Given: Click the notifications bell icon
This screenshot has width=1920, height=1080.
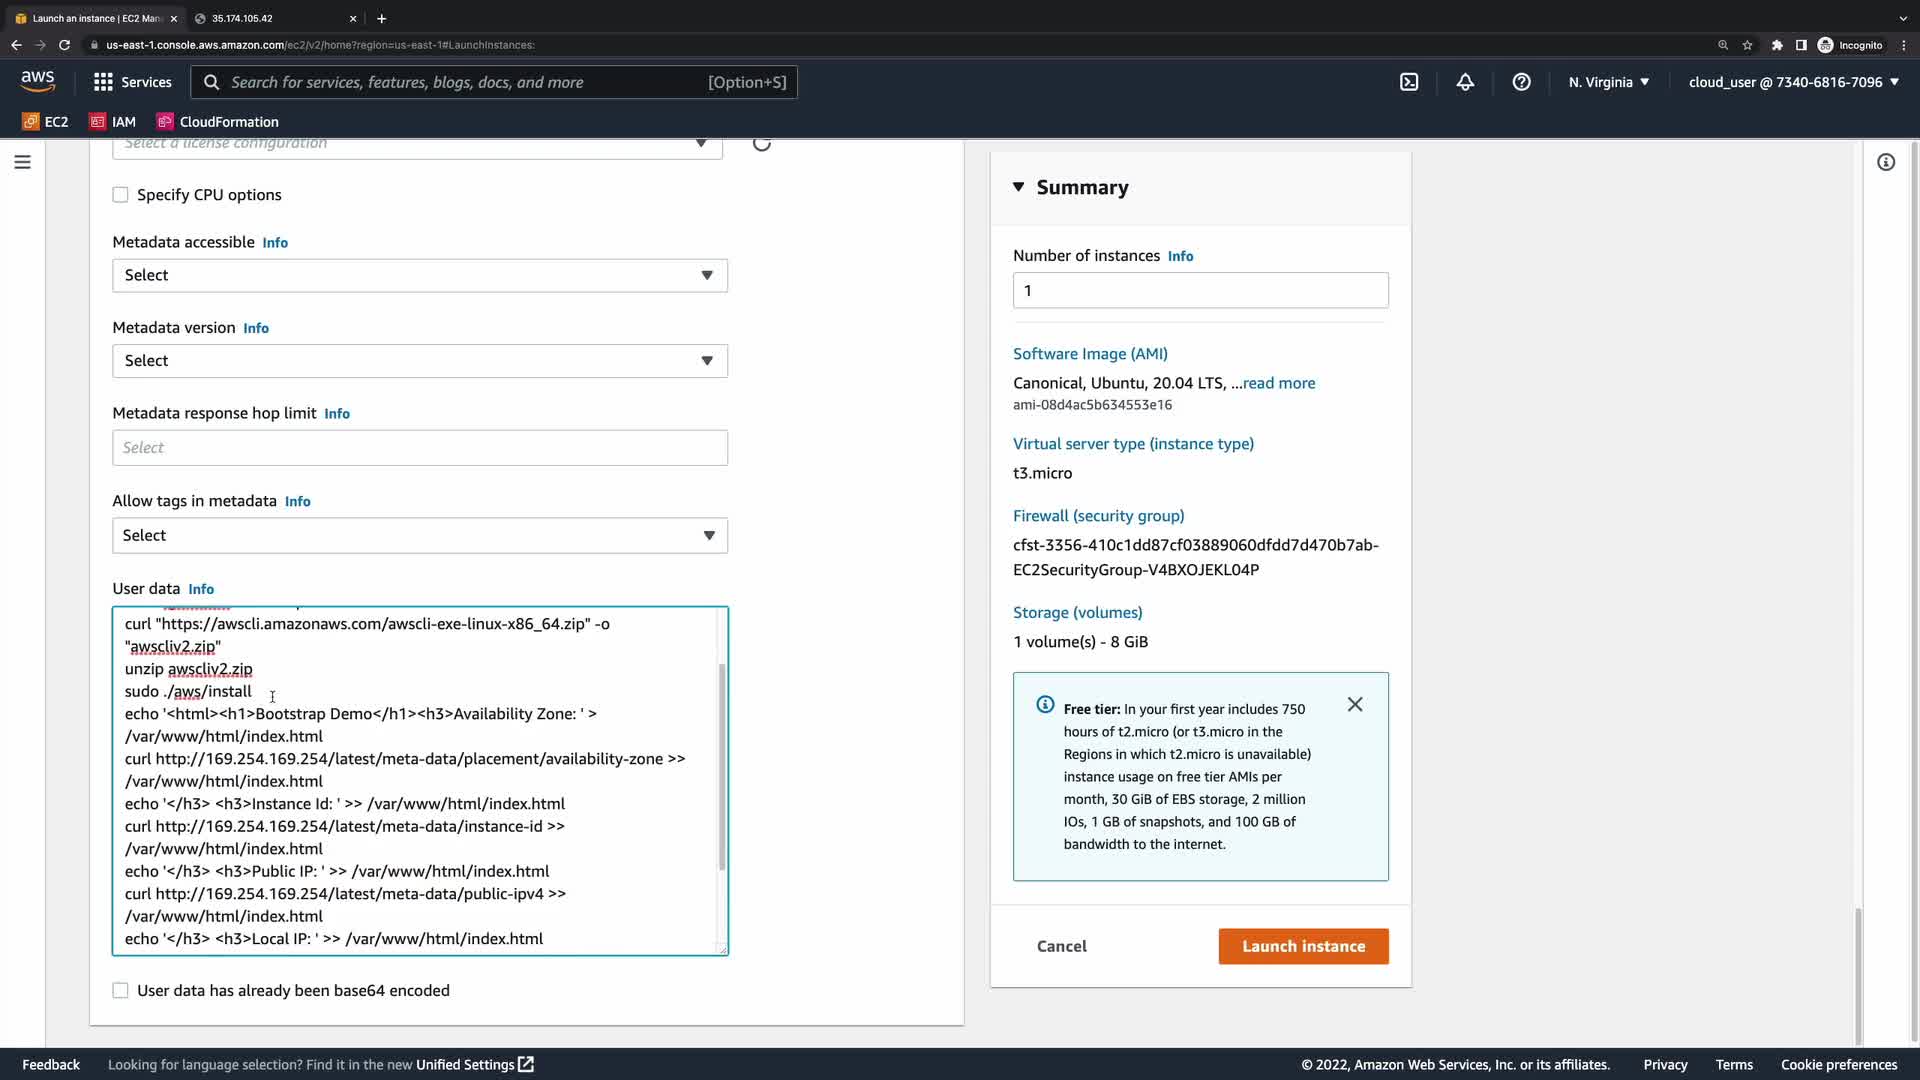Looking at the screenshot, I should click(1465, 82).
